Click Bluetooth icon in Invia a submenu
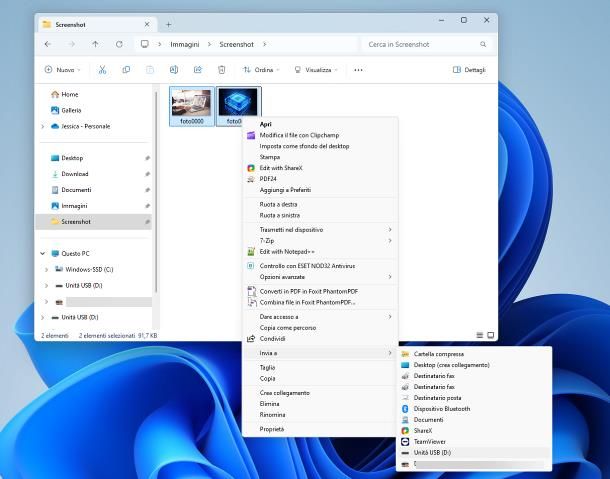This screenshot has width=610, height=479. 405,409
